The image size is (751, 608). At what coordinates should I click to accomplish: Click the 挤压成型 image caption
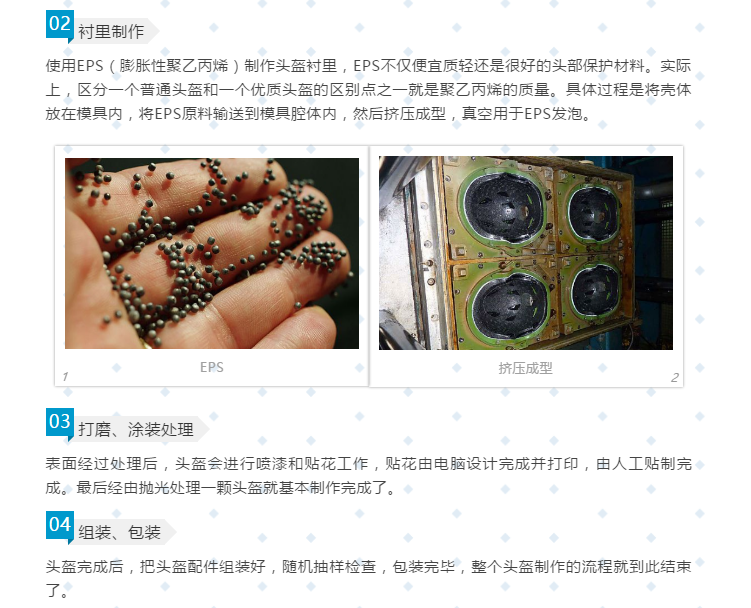[525, 368]
